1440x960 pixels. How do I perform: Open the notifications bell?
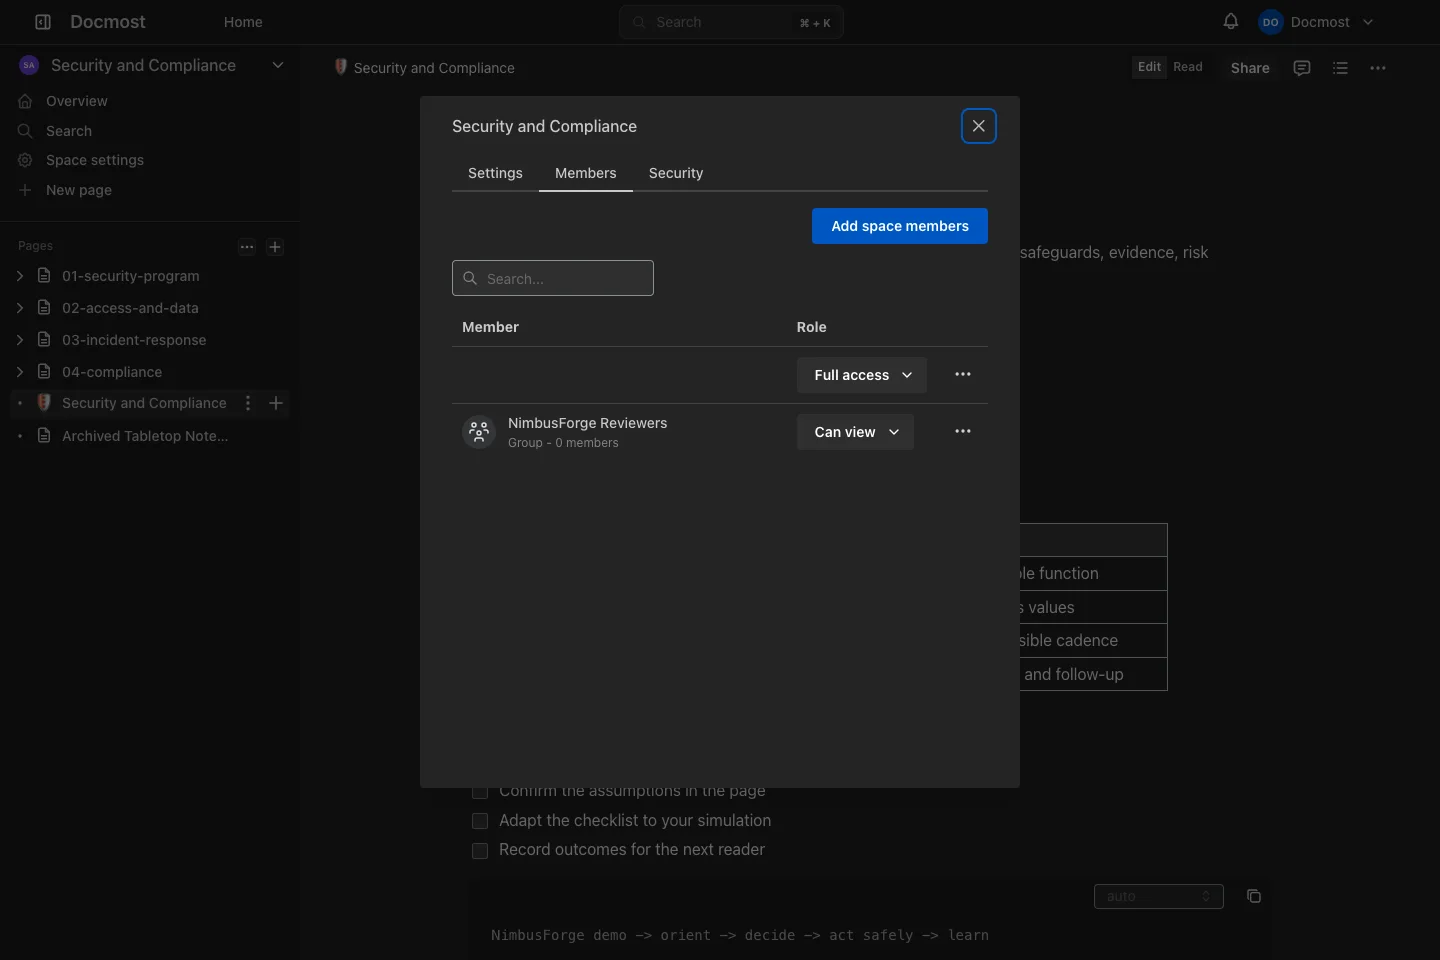1231,21
